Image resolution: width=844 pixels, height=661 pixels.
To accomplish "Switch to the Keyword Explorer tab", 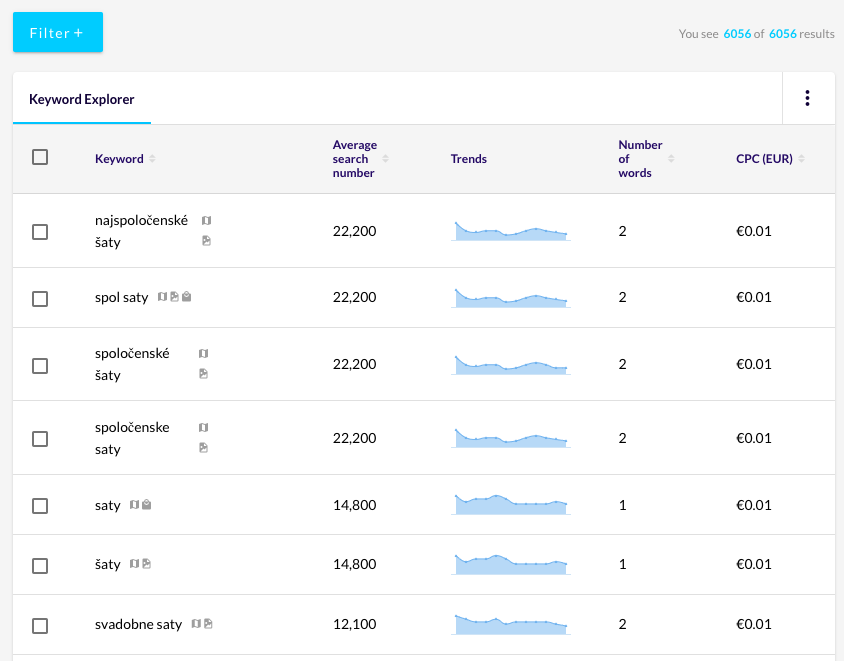I will pyautogui.click(x=82, y=99).
